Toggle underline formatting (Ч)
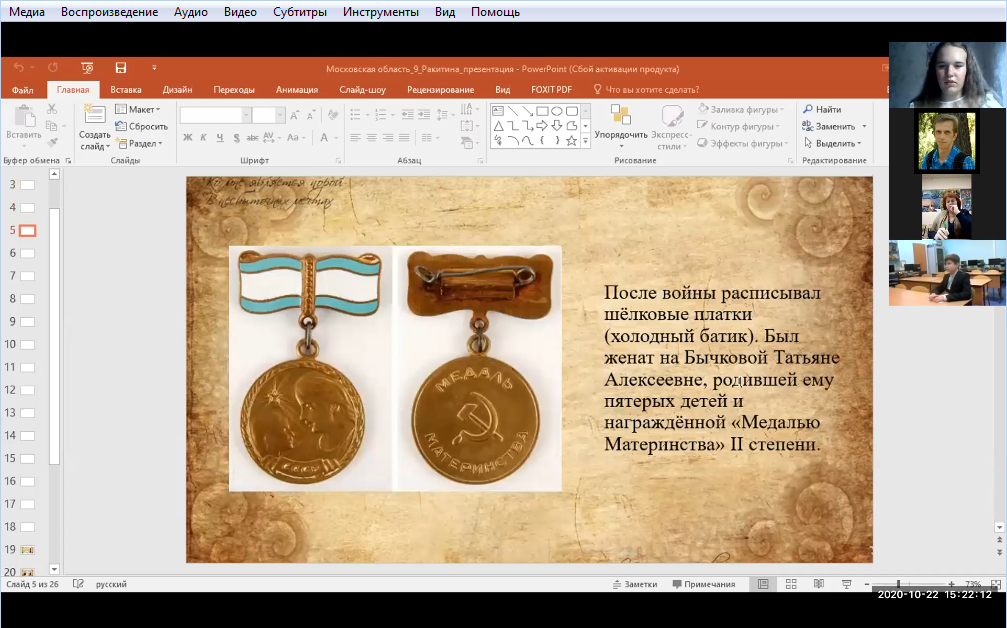Screen dimensions: 1007x628 (220, 137)
